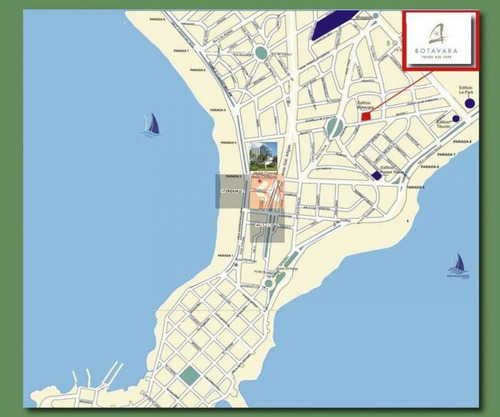This screenshot has width=500, height=417.
Task: Click the sailboat icon in the left bay
Action: (152, 124)
